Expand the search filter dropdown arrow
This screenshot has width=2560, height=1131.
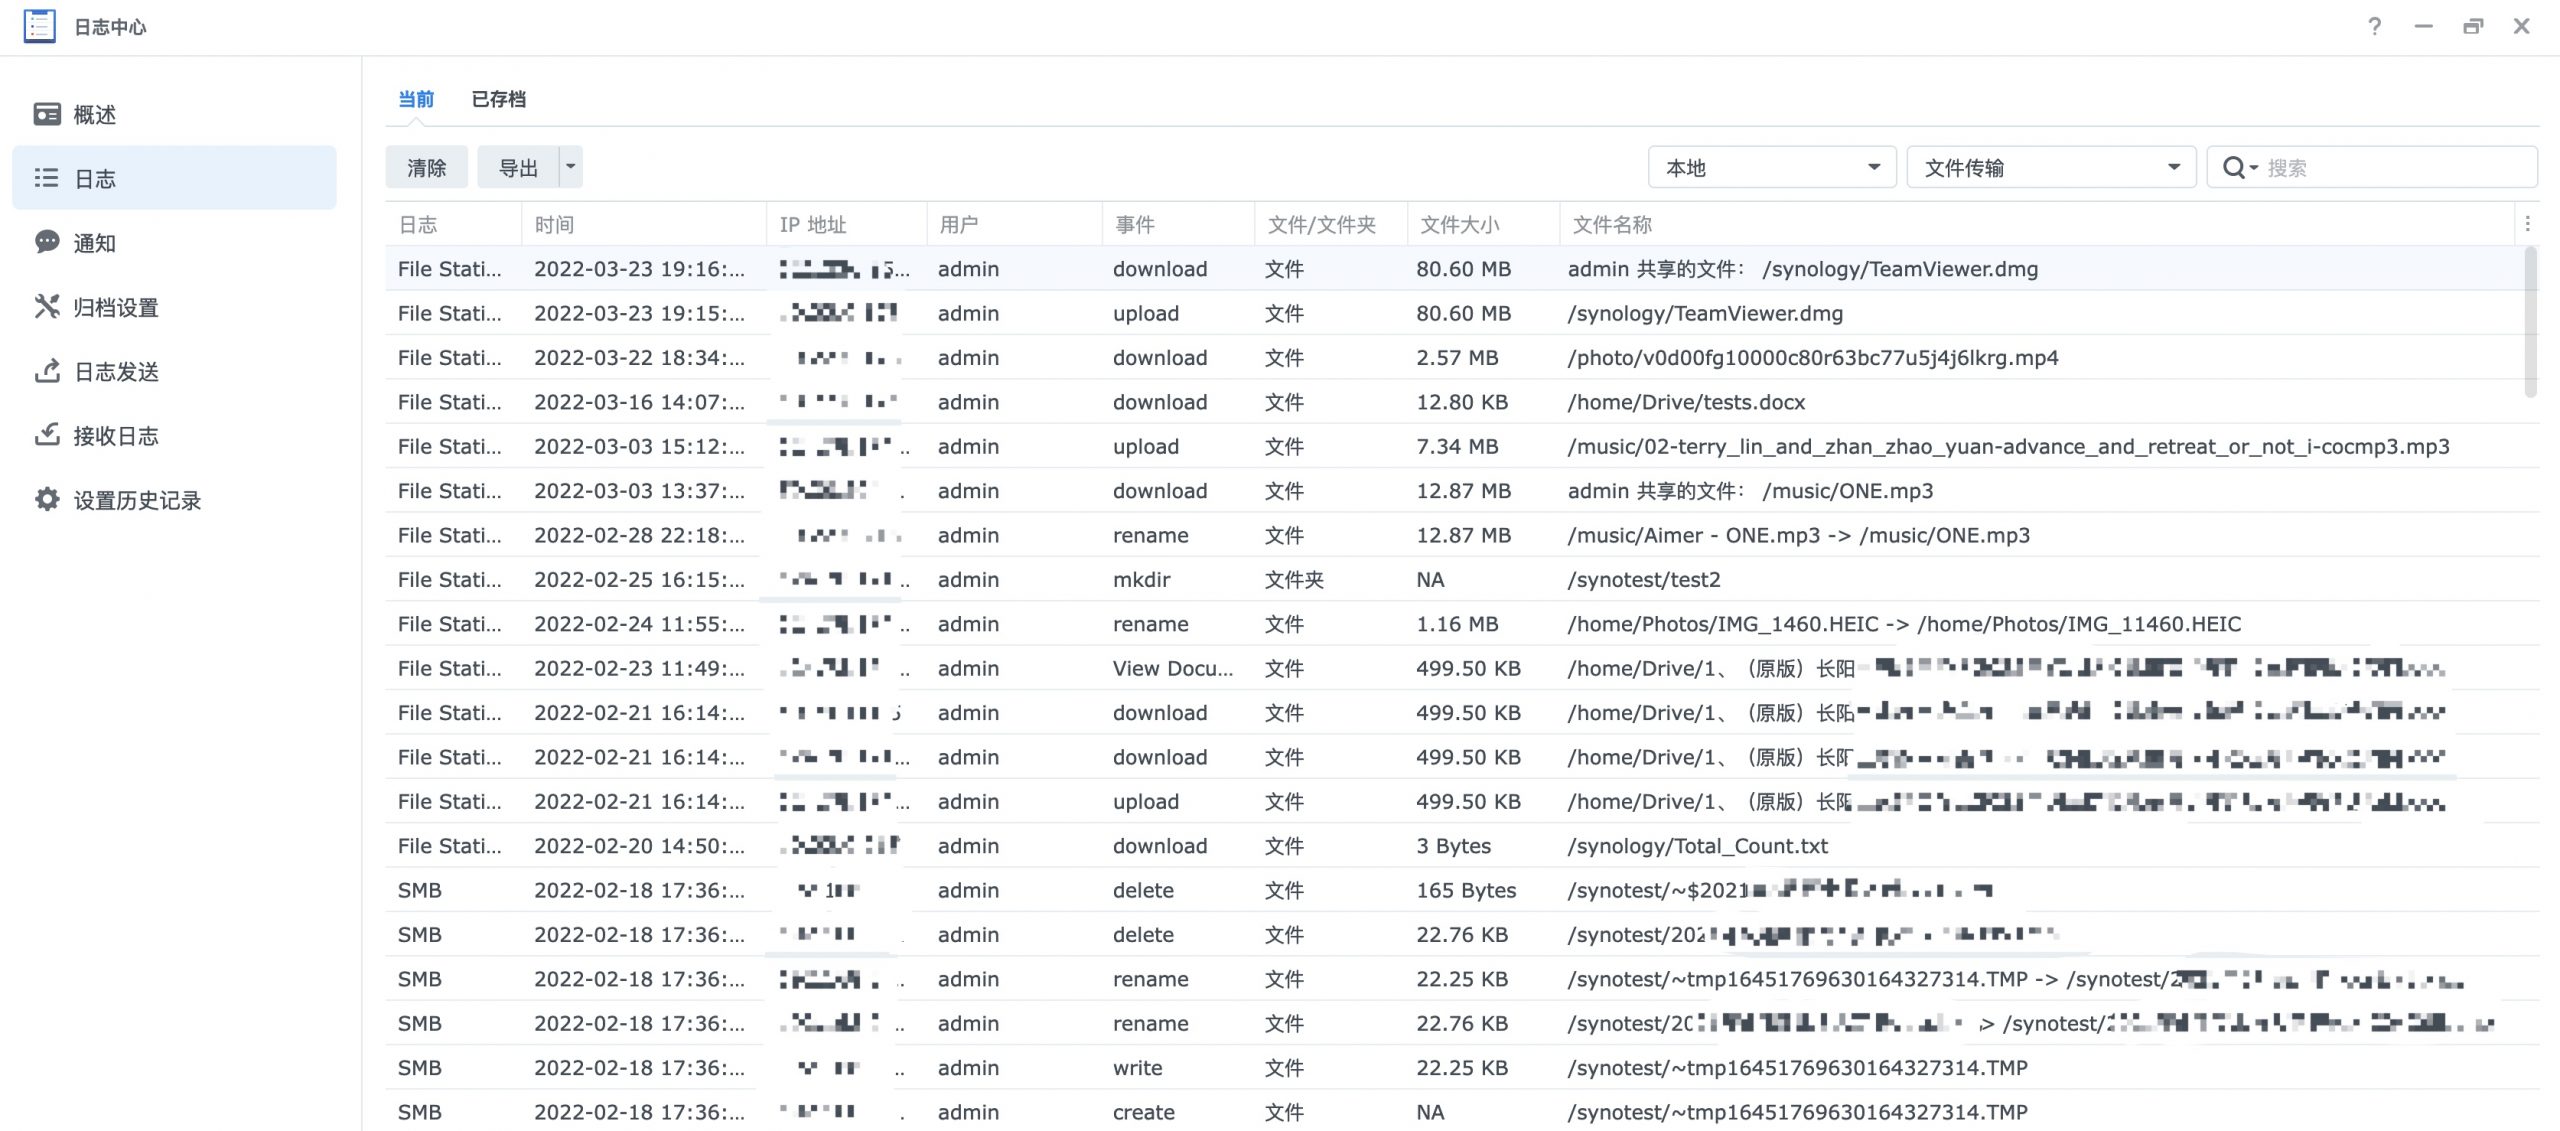click(x=2254, y=168)
